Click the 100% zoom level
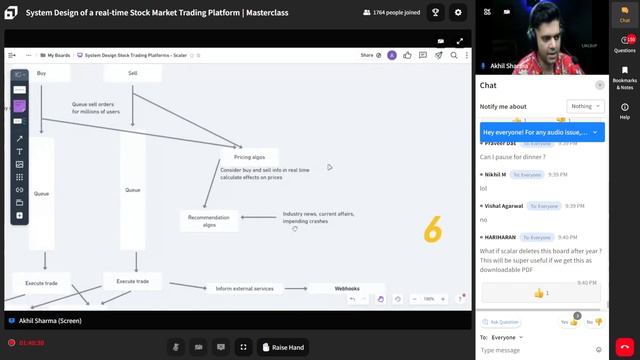The height and width of the screenshot is (360, 640). [429, 299]
